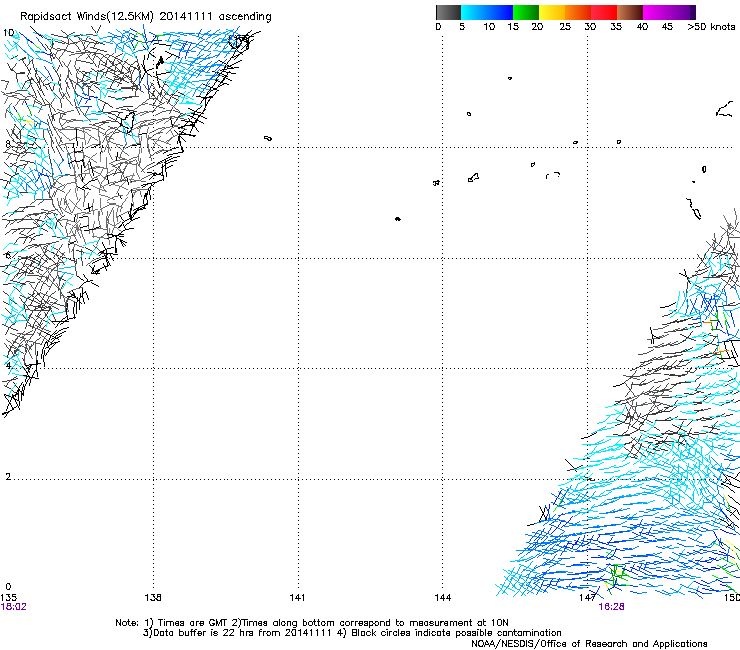Viewport: 740px width, 650px height.
Task: Click the note 'Data buffer is 22 hrs'
Action: (204, 633)
